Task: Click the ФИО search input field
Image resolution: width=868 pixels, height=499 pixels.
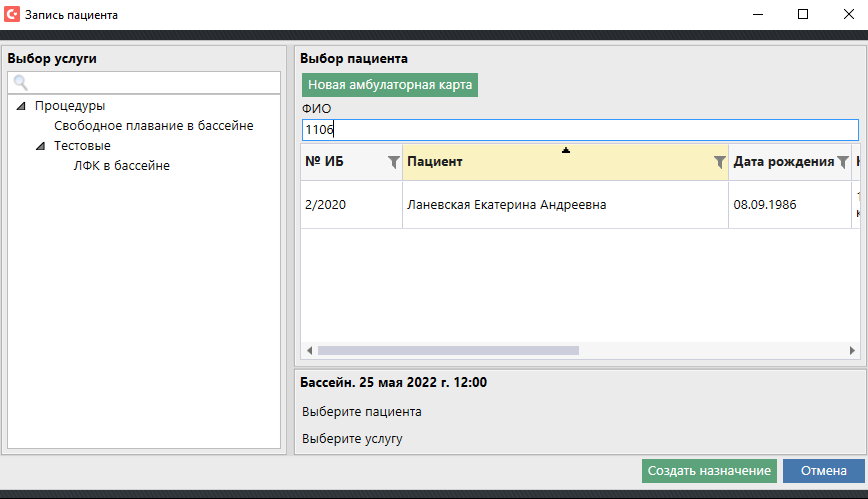Action: tap(580, 130)
